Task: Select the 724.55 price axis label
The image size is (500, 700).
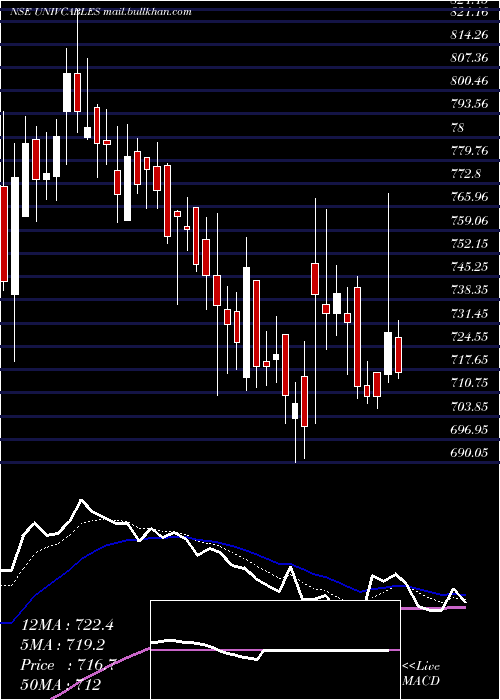Action: 469,337
